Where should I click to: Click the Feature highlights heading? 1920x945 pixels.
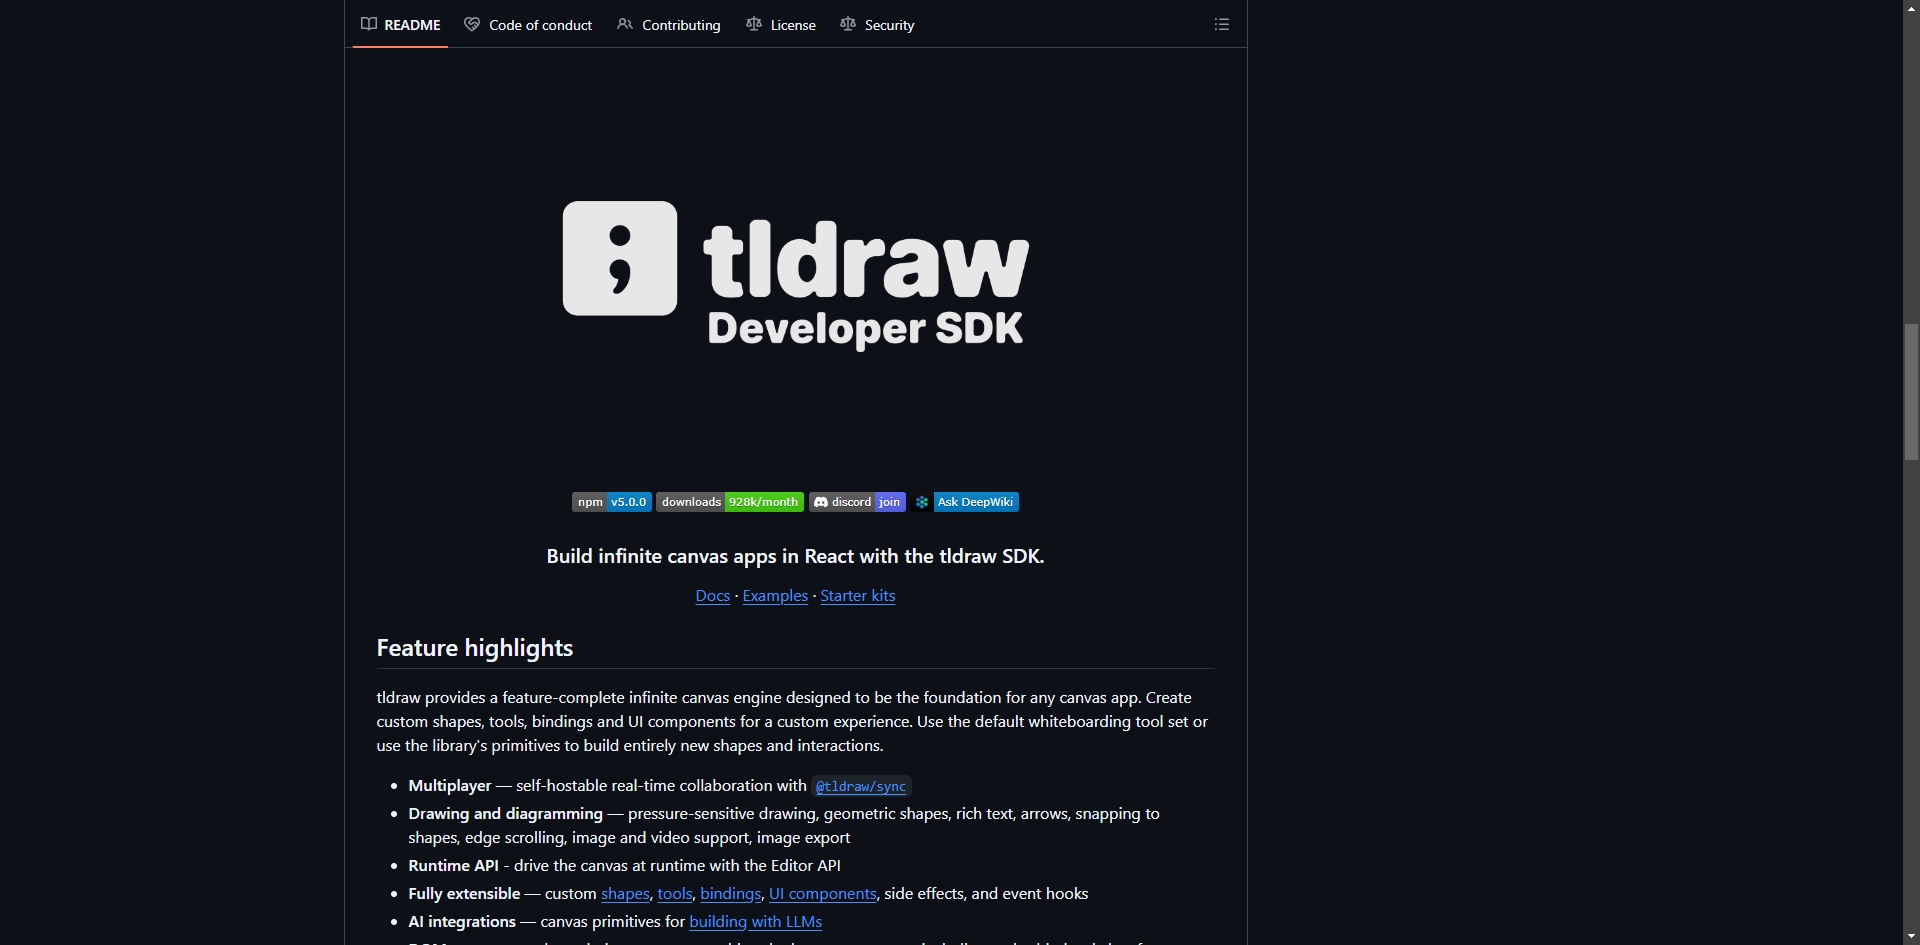coord(475,648)
